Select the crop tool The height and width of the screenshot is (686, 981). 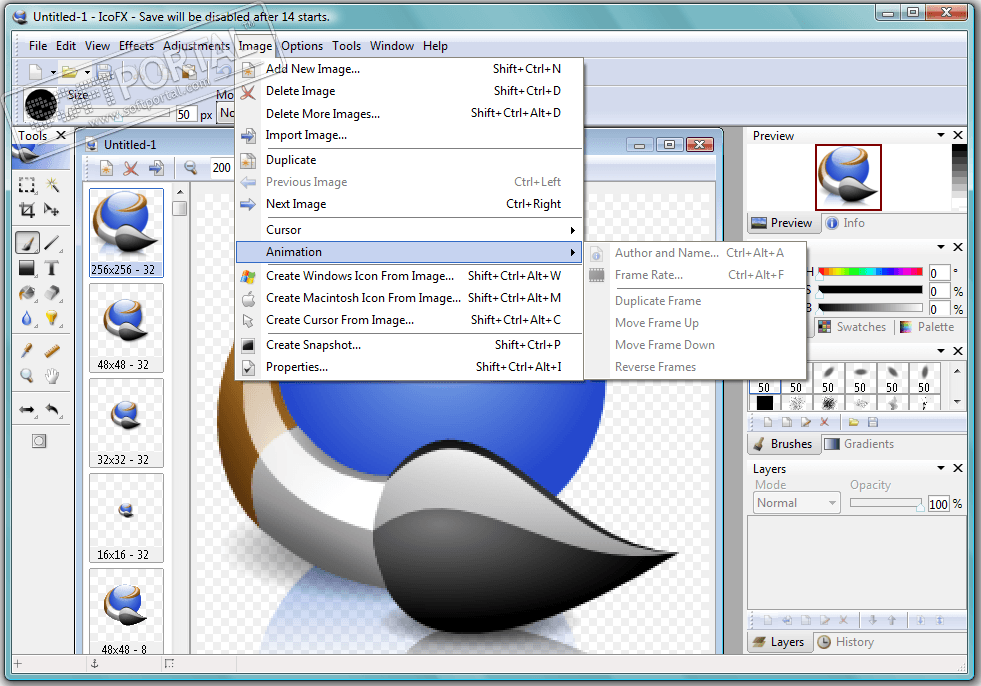[27, 210]
